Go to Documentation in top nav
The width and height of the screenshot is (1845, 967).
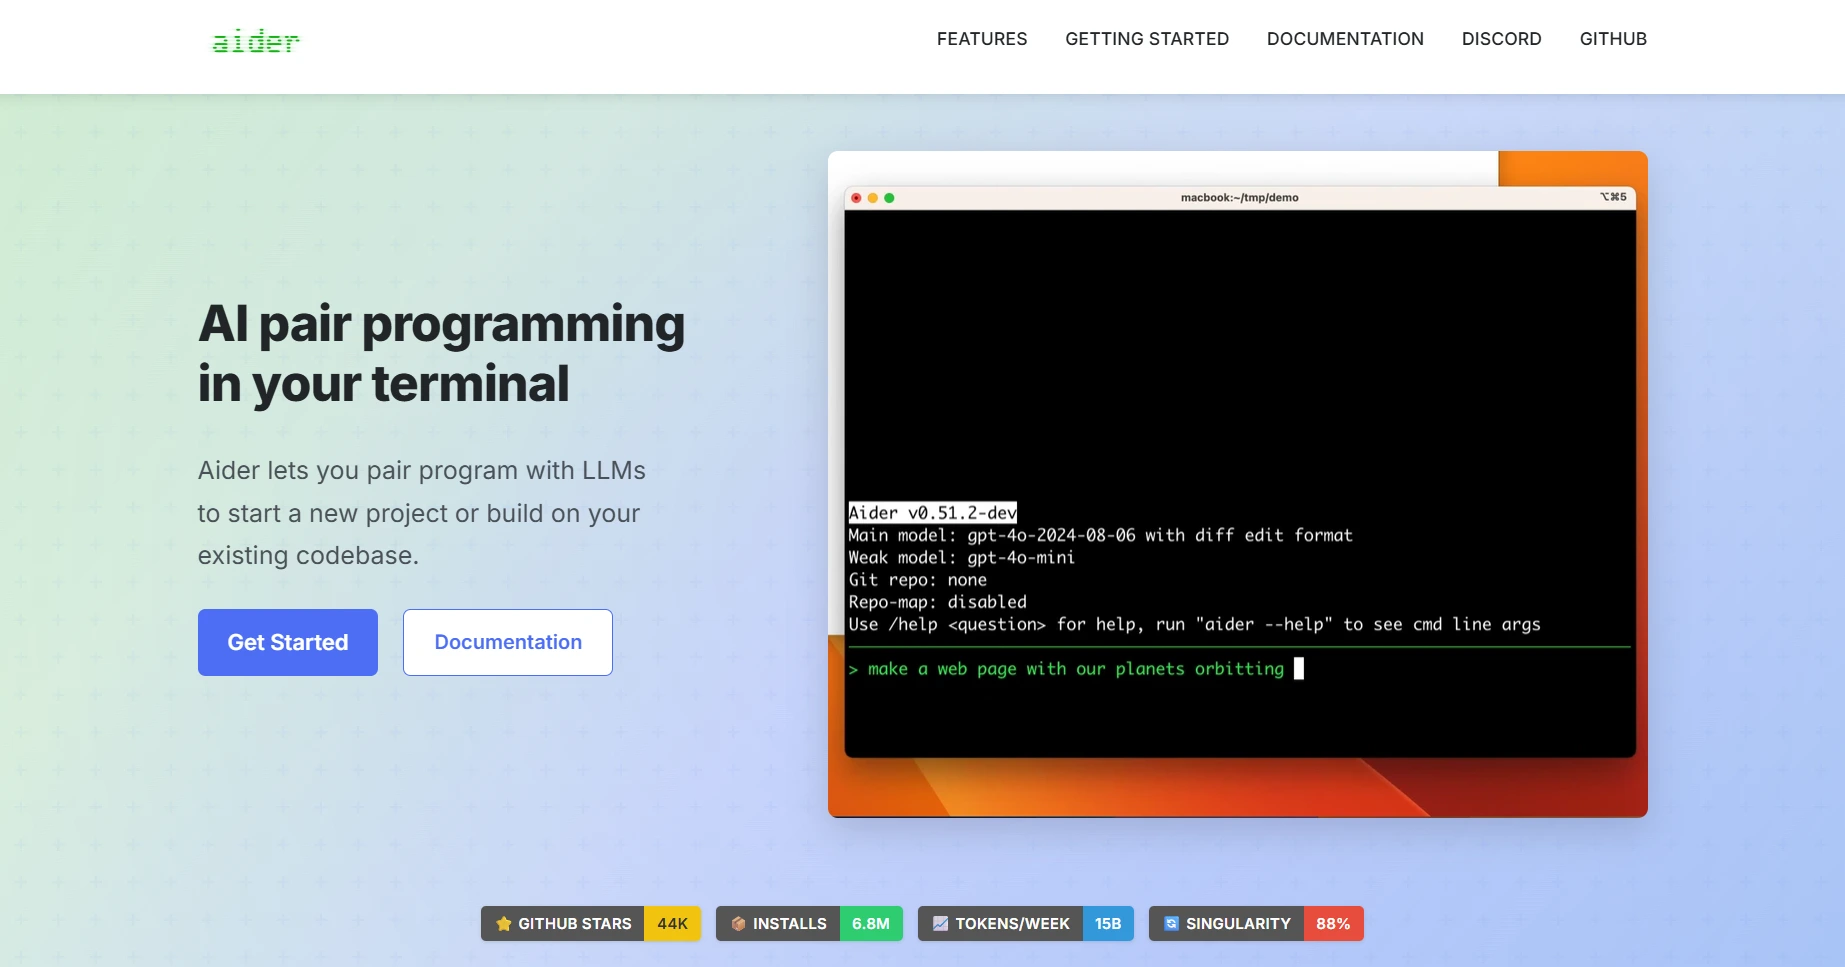pyautogui.click(x=1345, y=39)
